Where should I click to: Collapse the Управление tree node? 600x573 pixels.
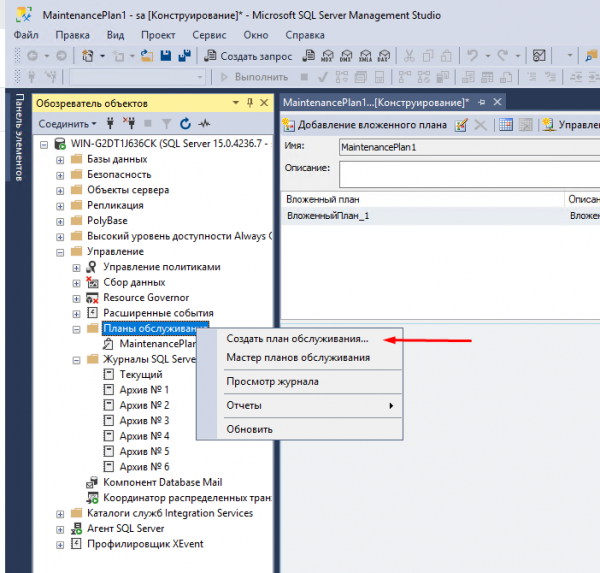pos(60,252)
